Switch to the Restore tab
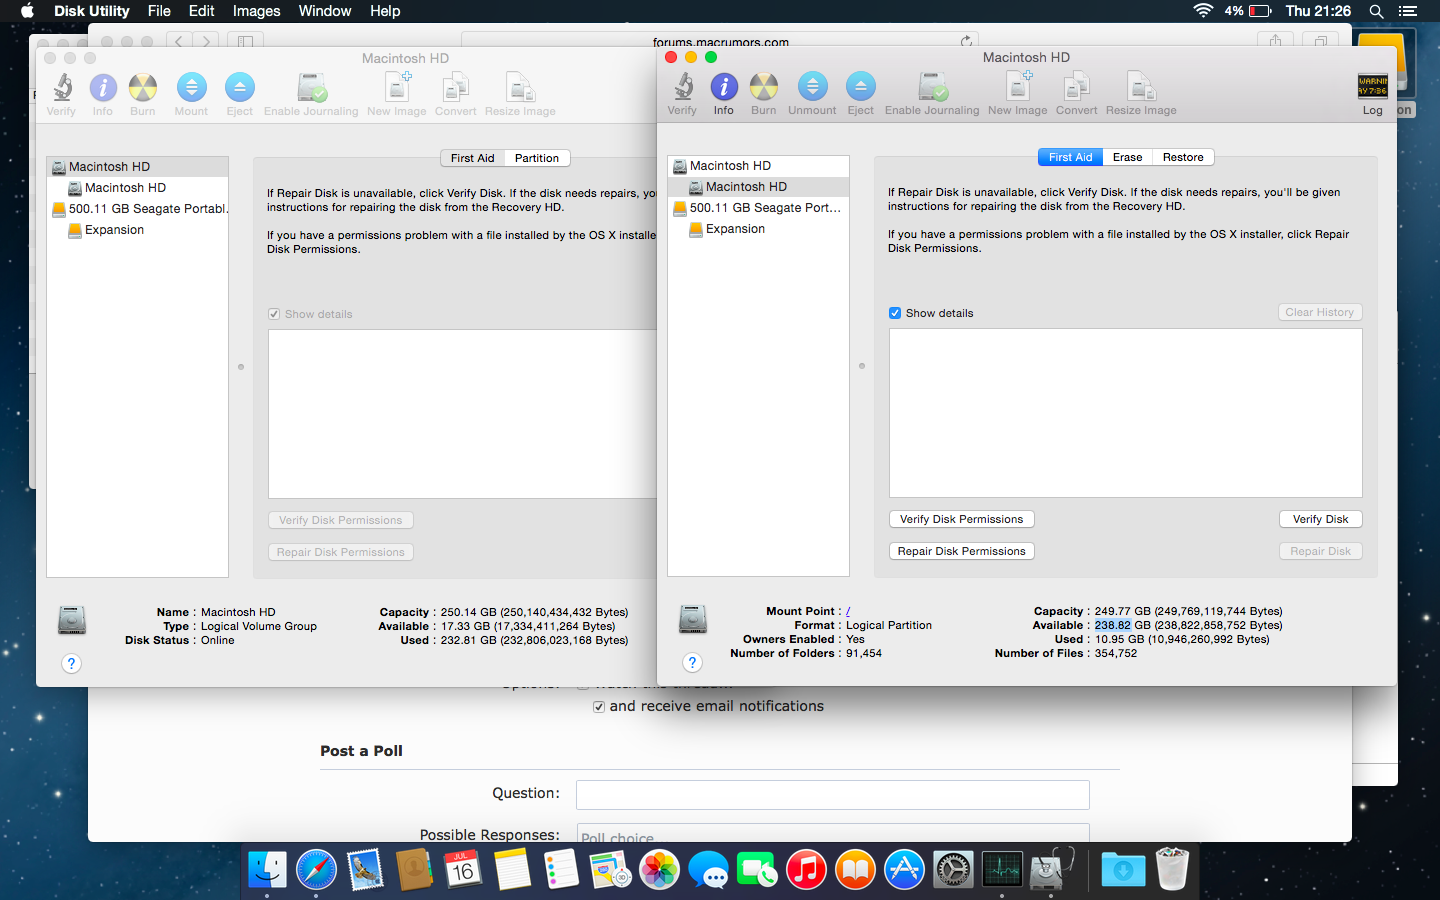The image size is (1440, 900). (1183, 157)
